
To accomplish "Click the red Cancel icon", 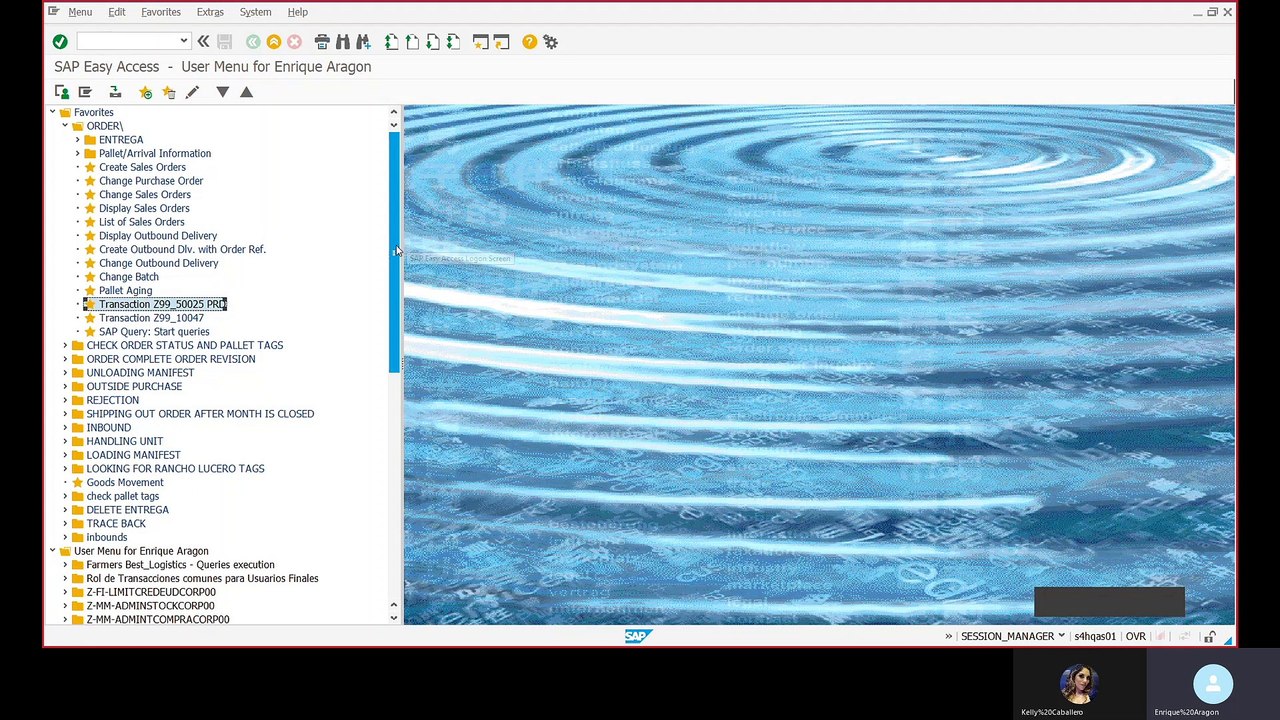I will (x=294, y=42).
